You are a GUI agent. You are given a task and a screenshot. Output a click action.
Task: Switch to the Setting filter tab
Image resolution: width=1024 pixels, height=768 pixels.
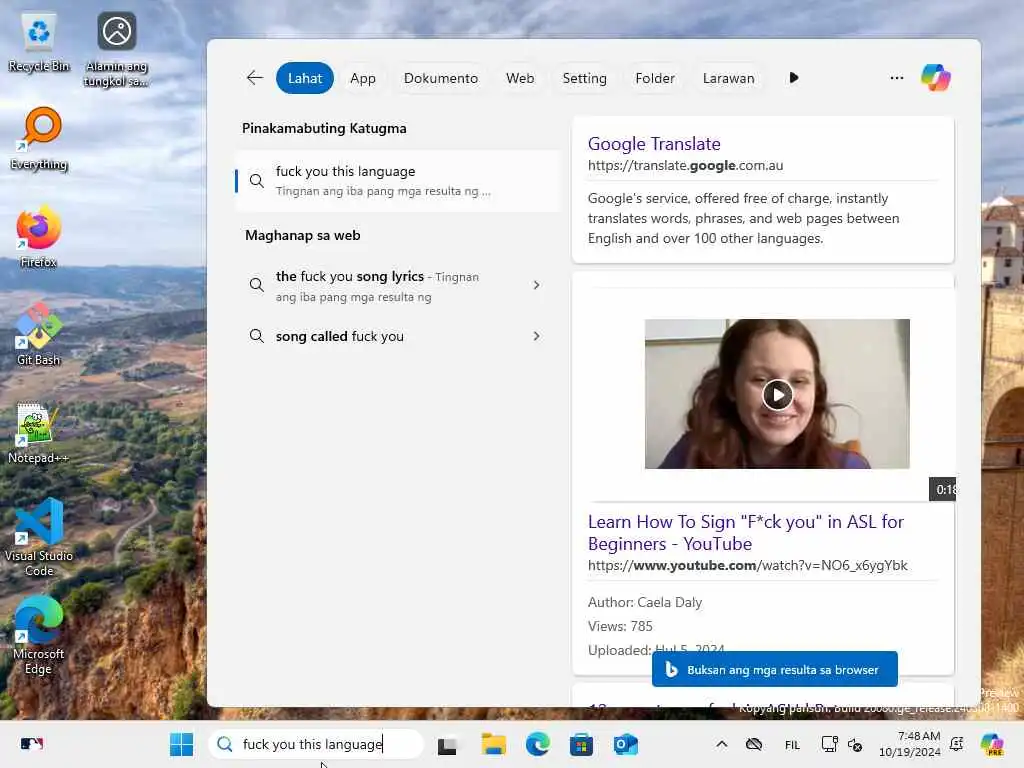coord(584,78)
